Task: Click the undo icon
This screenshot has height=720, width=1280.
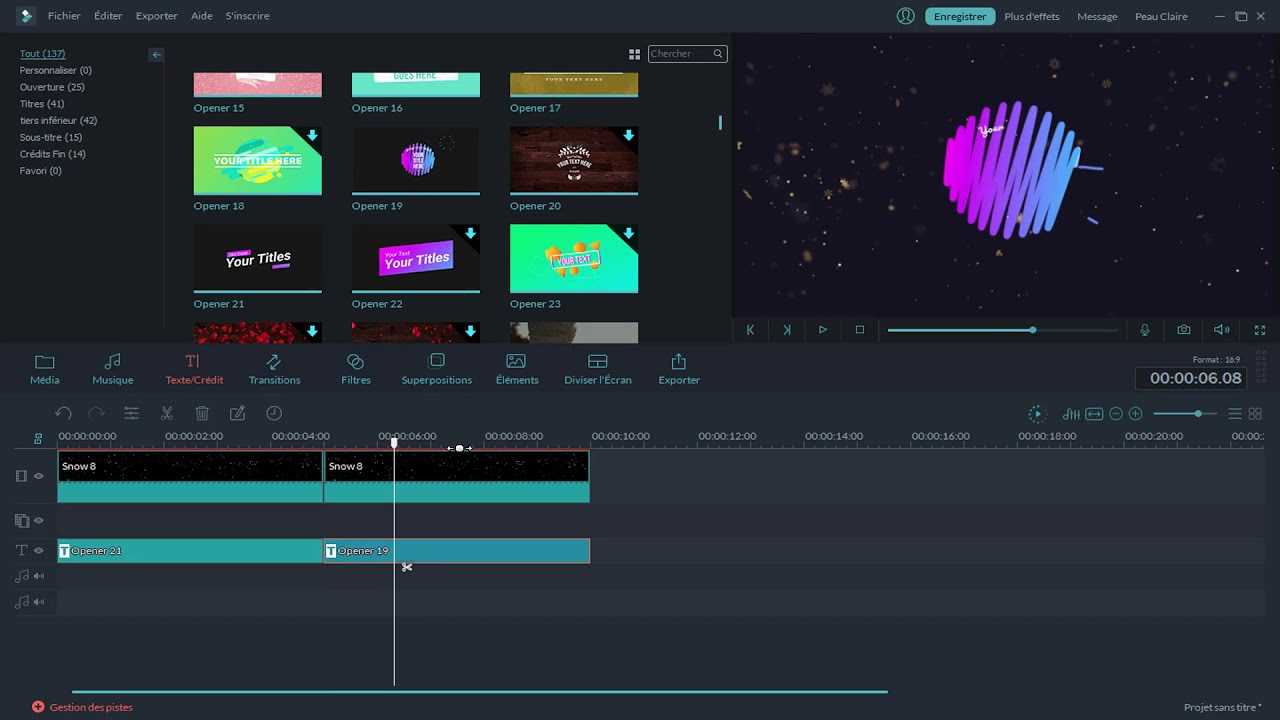Action: pyautogui.click(x=64, y=413)
